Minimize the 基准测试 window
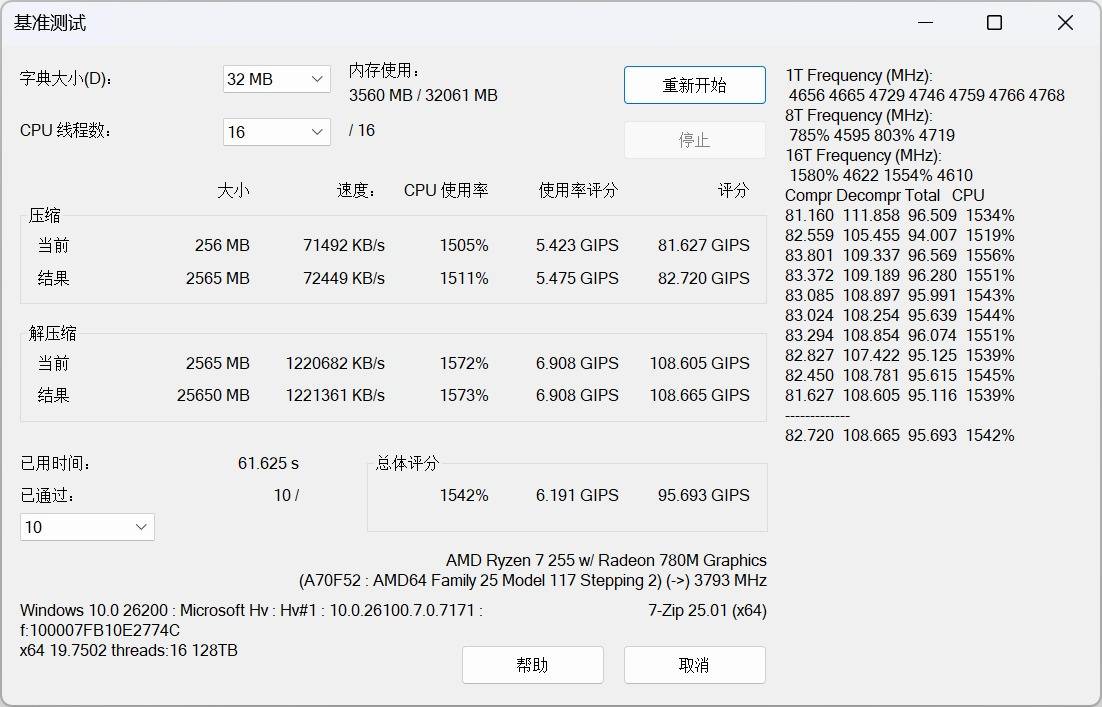 [926, 23]
